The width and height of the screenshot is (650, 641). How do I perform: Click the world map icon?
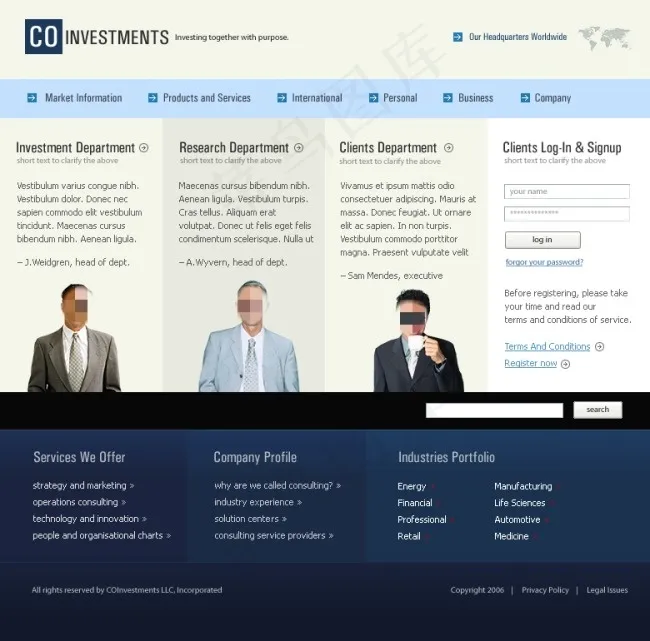[x=604, y=37]
